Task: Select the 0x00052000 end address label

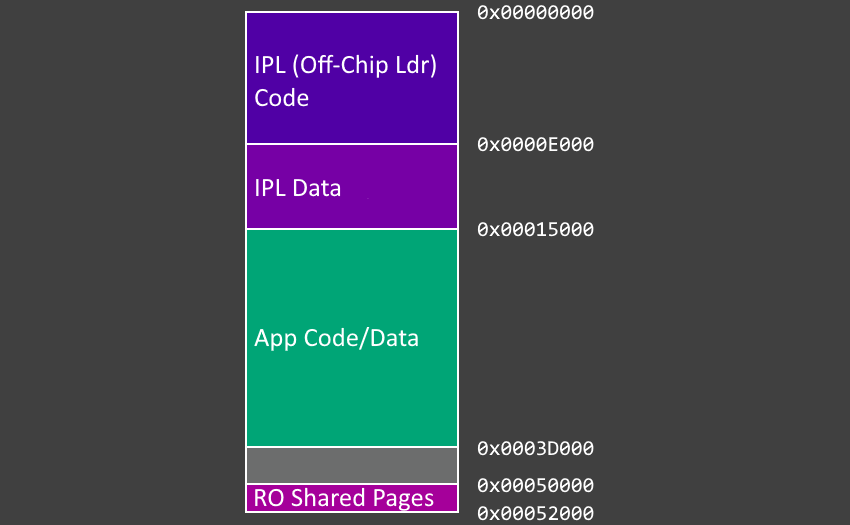Action: 535,514
